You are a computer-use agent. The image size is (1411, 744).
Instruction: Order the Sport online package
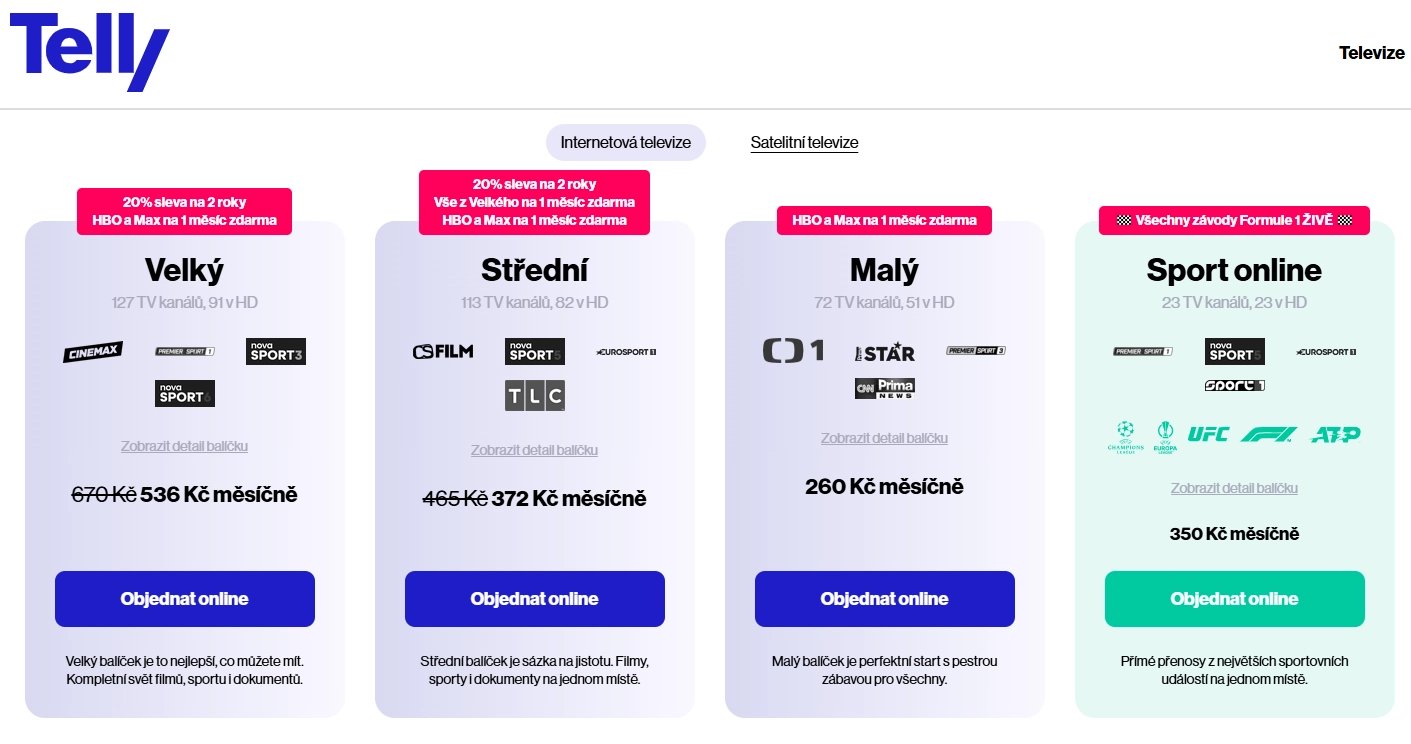click(x=1234, y=598)
